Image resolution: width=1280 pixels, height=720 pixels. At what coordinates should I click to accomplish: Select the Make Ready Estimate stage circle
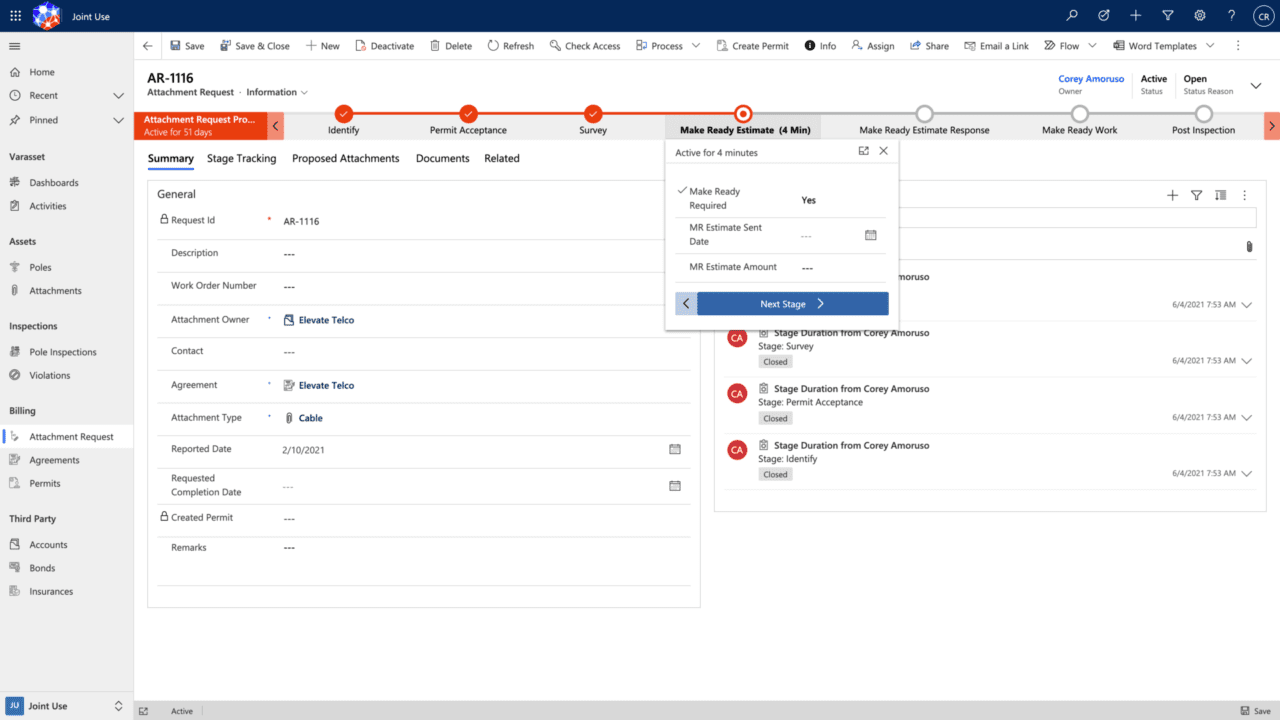pos(742,114)
